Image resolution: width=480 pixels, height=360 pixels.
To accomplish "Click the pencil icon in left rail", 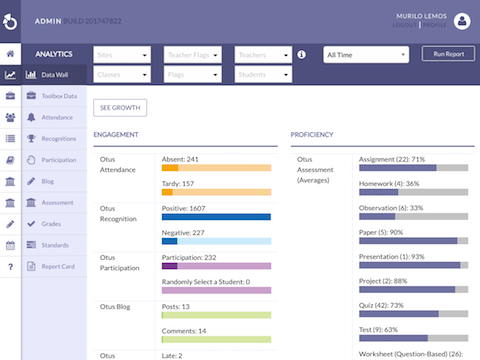I will coord(10,224).
